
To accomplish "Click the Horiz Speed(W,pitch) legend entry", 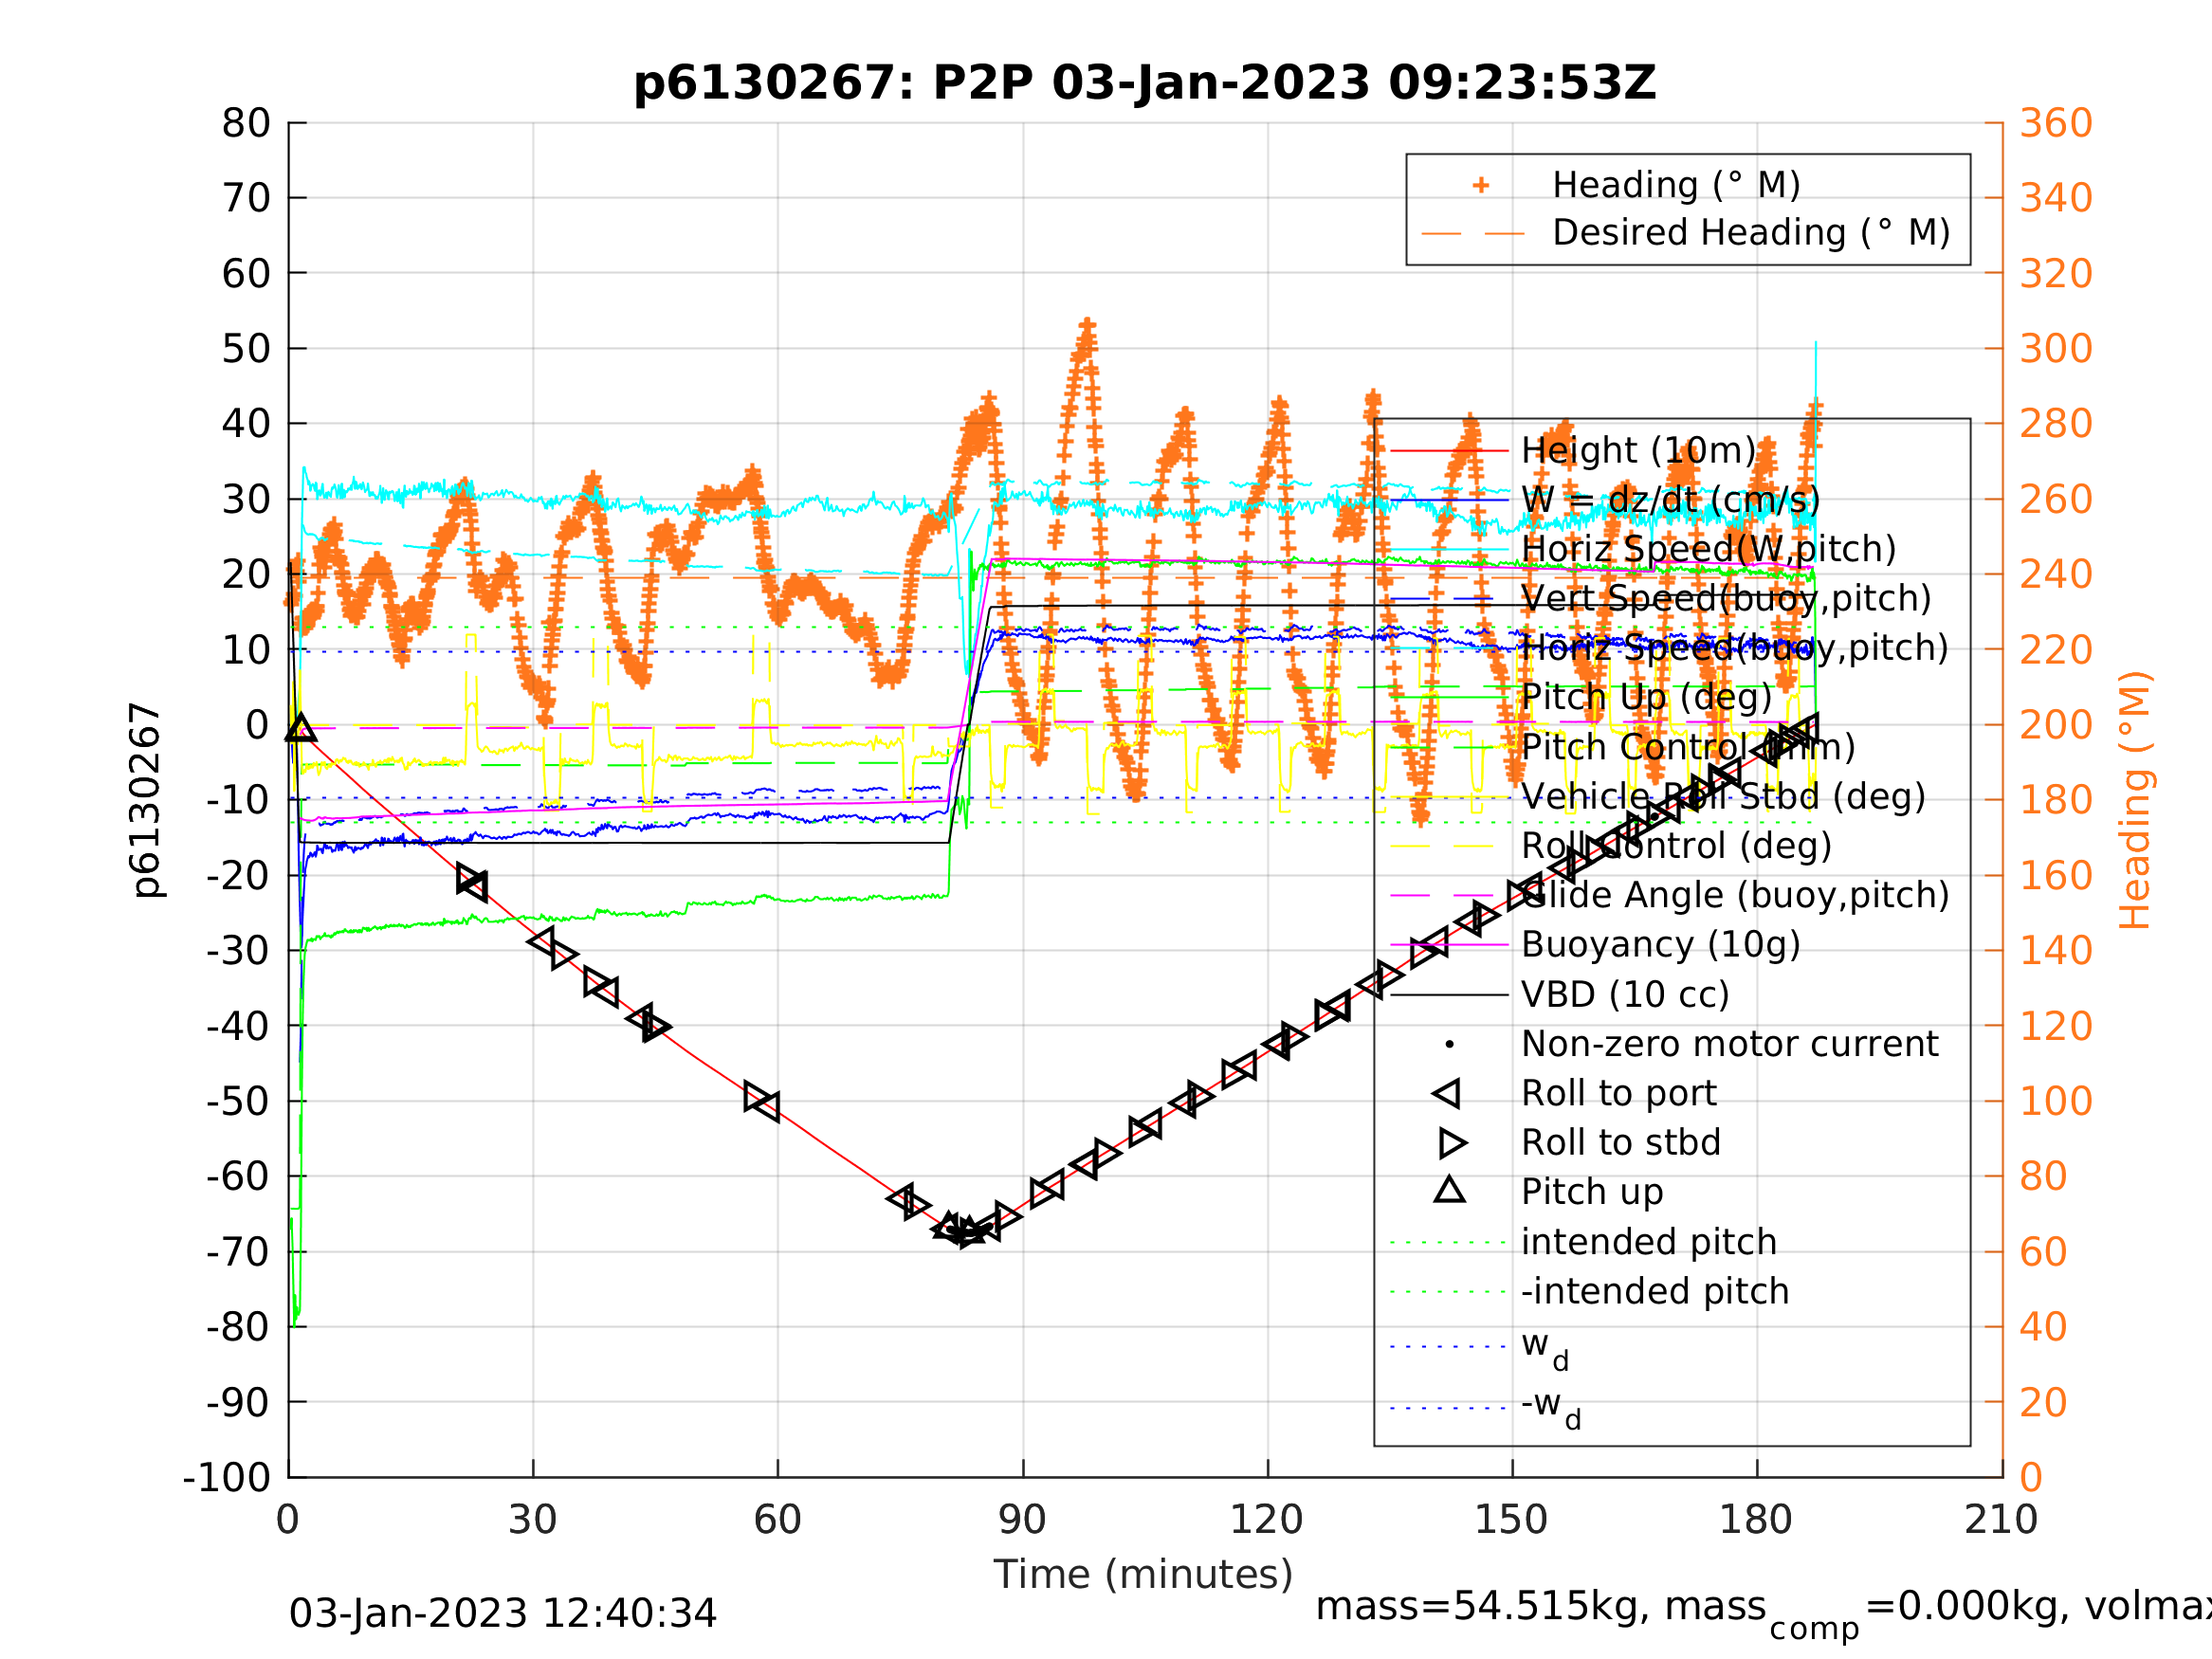I will point(1708,549).
